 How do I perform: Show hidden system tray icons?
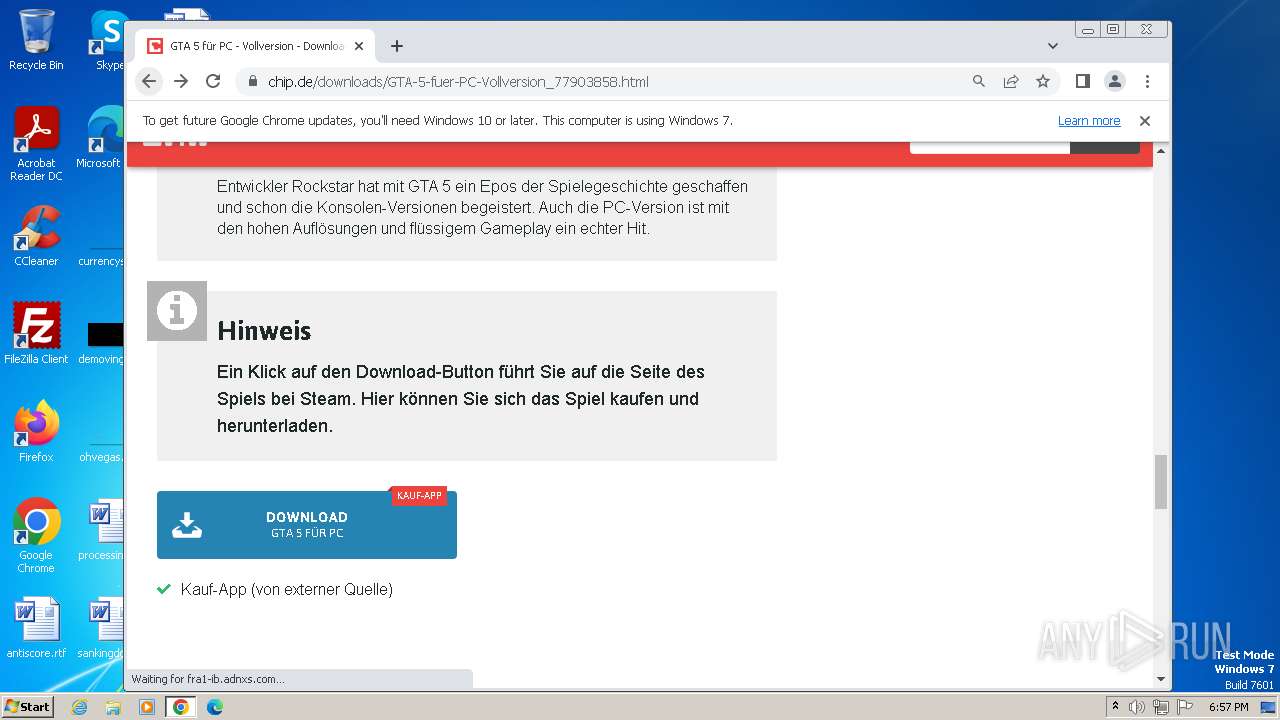click(x=1116, y=707)
